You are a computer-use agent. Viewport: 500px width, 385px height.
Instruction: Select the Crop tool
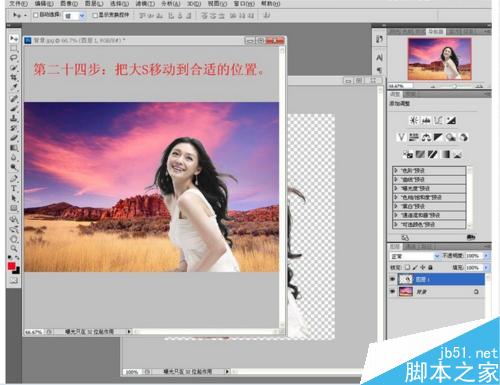pos(13,78)
